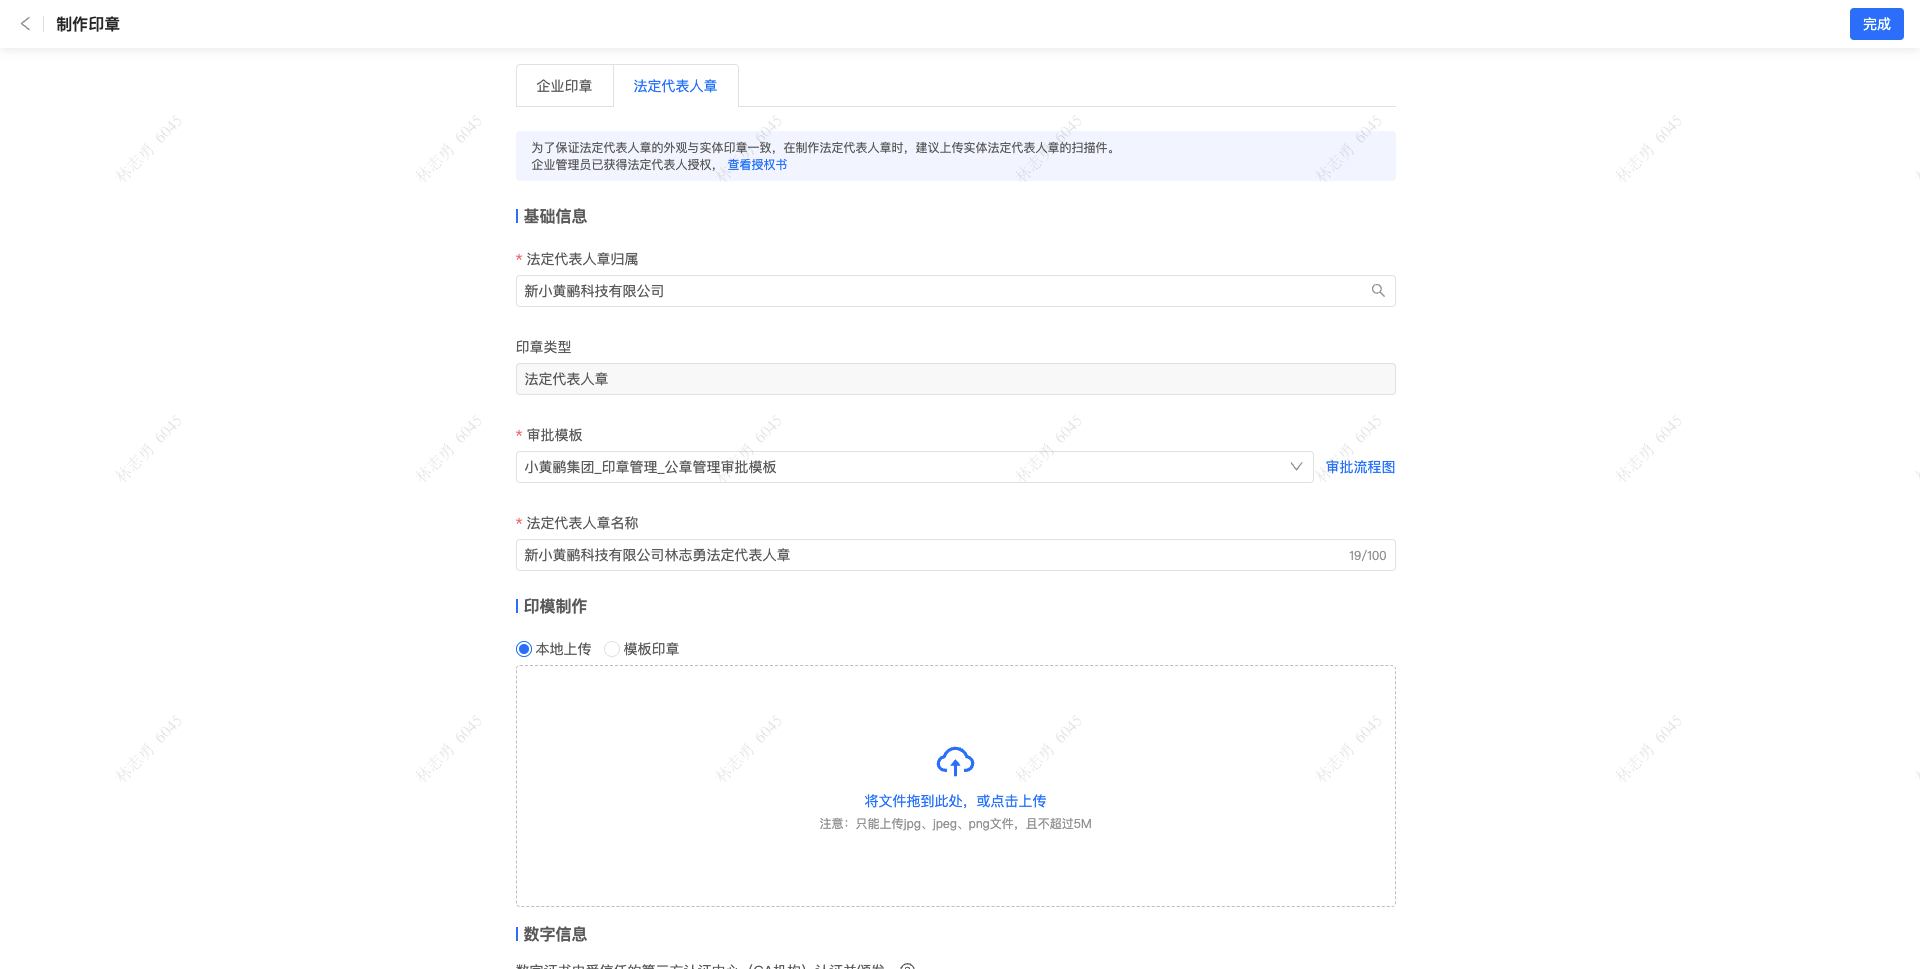The image size is (1920, 969).
Task: Click the 印章类型 field label
Action: (x=543, y=347)
